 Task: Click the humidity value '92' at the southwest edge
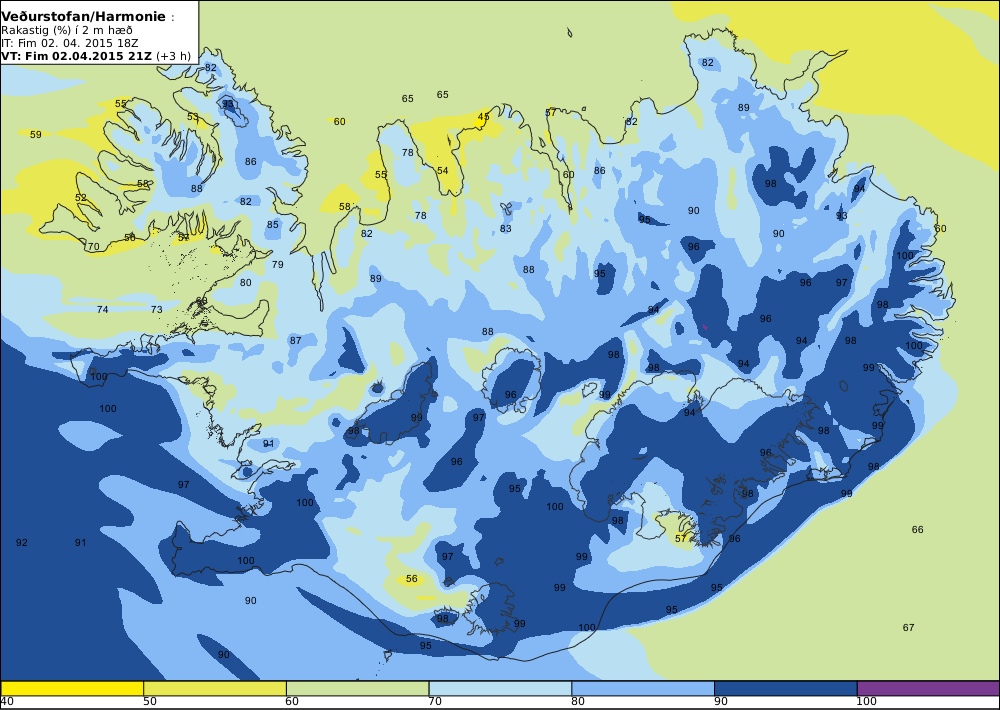(22, 543)
